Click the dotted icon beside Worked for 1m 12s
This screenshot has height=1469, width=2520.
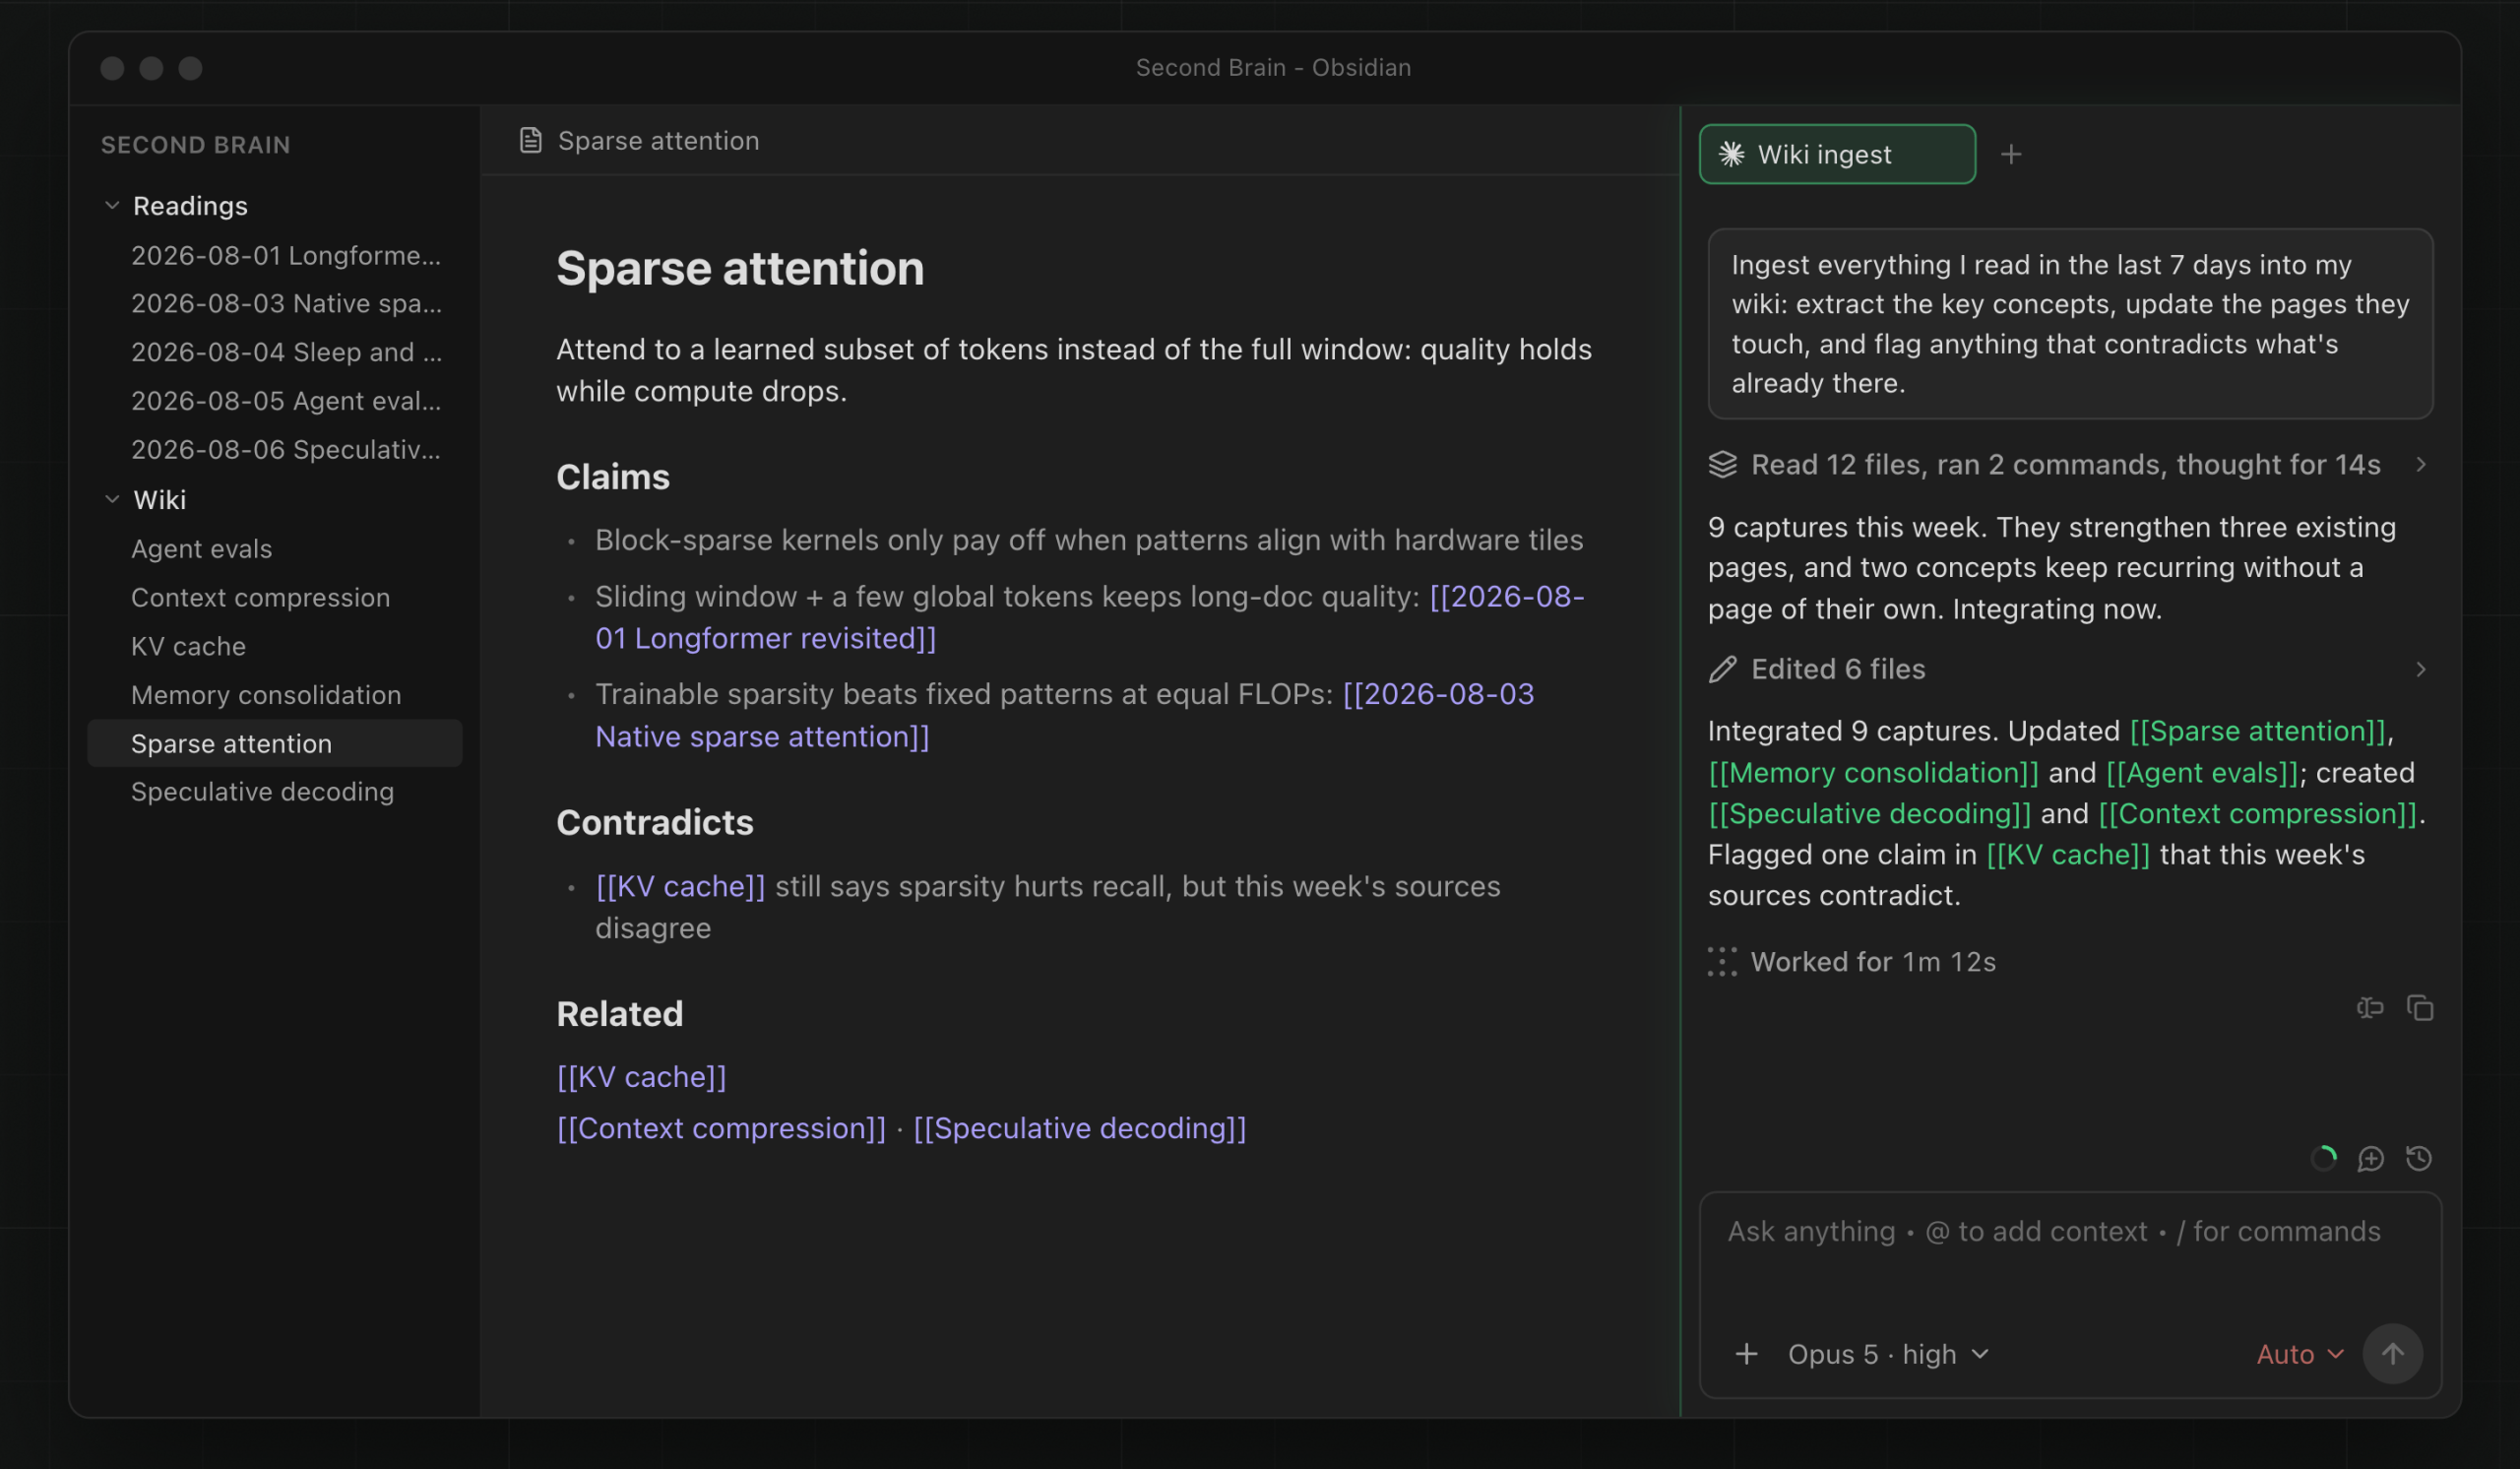point(1722,962)
